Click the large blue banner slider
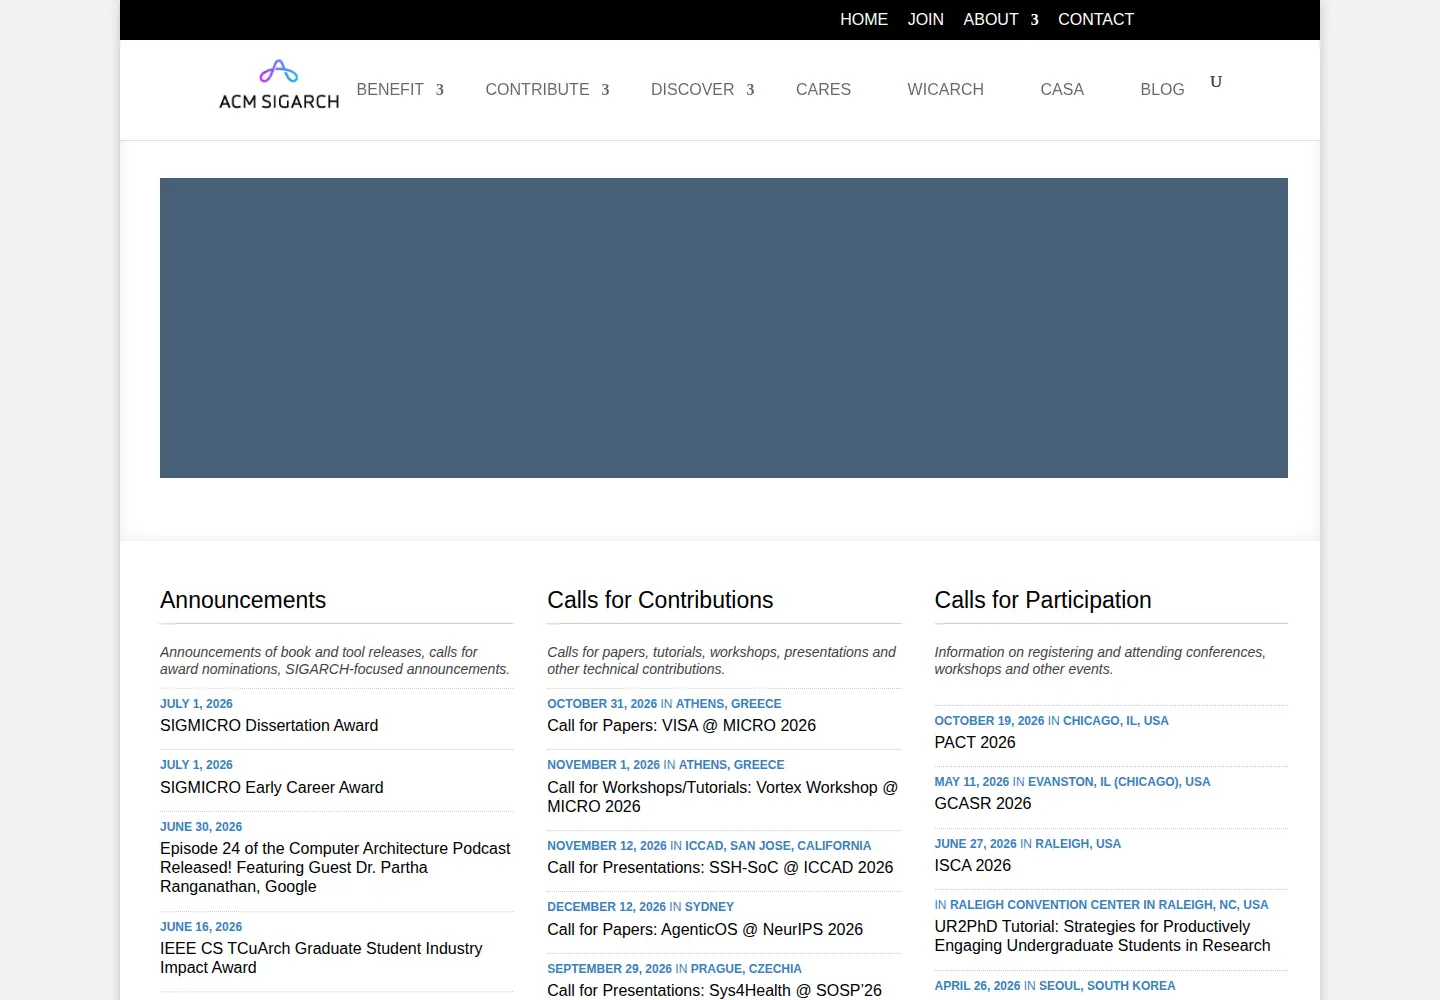Viewport: 1440px width, 1000px height. [724, 328]
